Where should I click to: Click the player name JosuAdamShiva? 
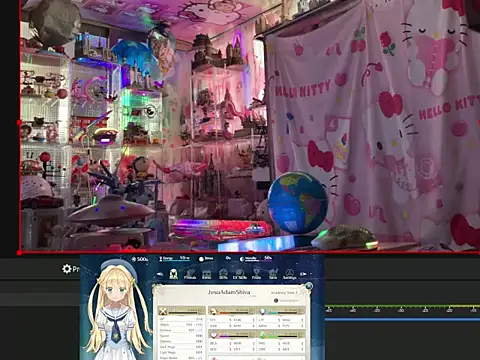pyautogui.click(x=229, y=292)
